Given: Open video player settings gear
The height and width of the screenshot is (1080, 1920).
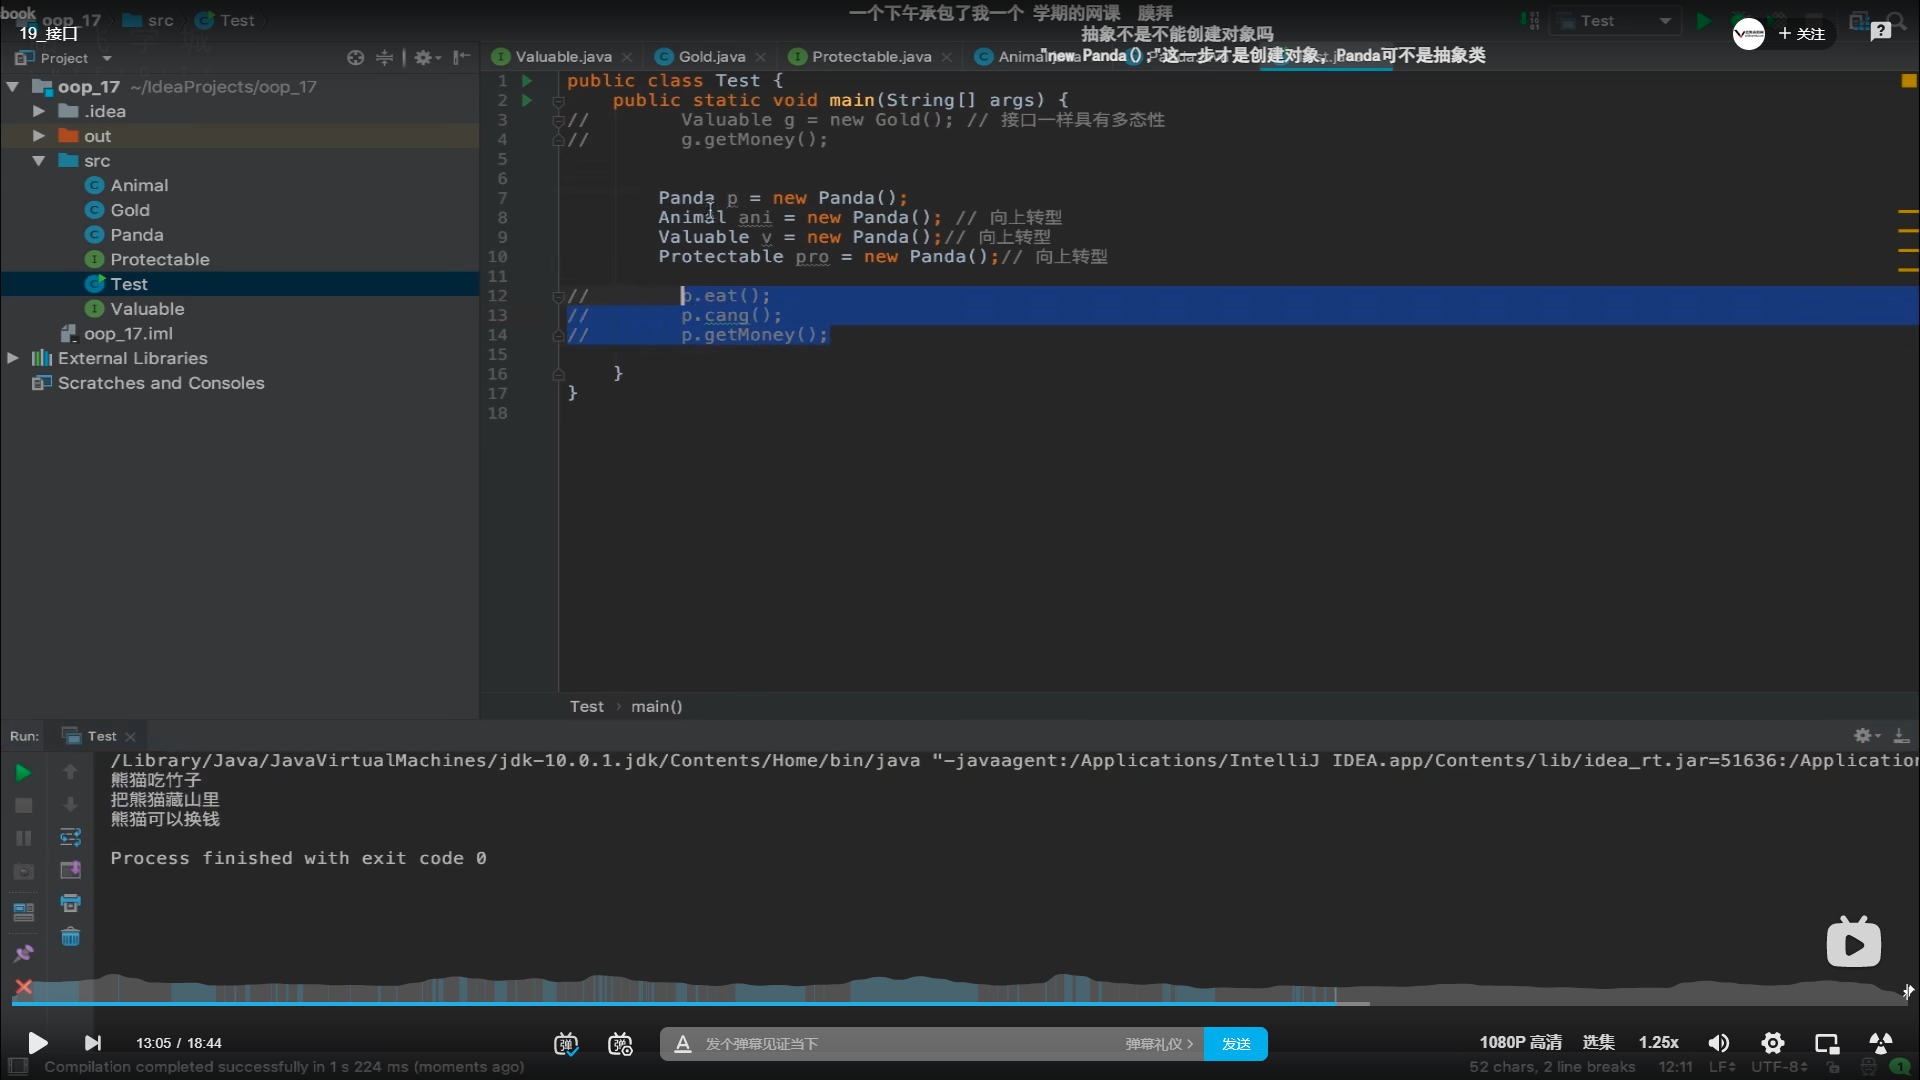Looking at the screenshot, I should click(1772, 1043).
